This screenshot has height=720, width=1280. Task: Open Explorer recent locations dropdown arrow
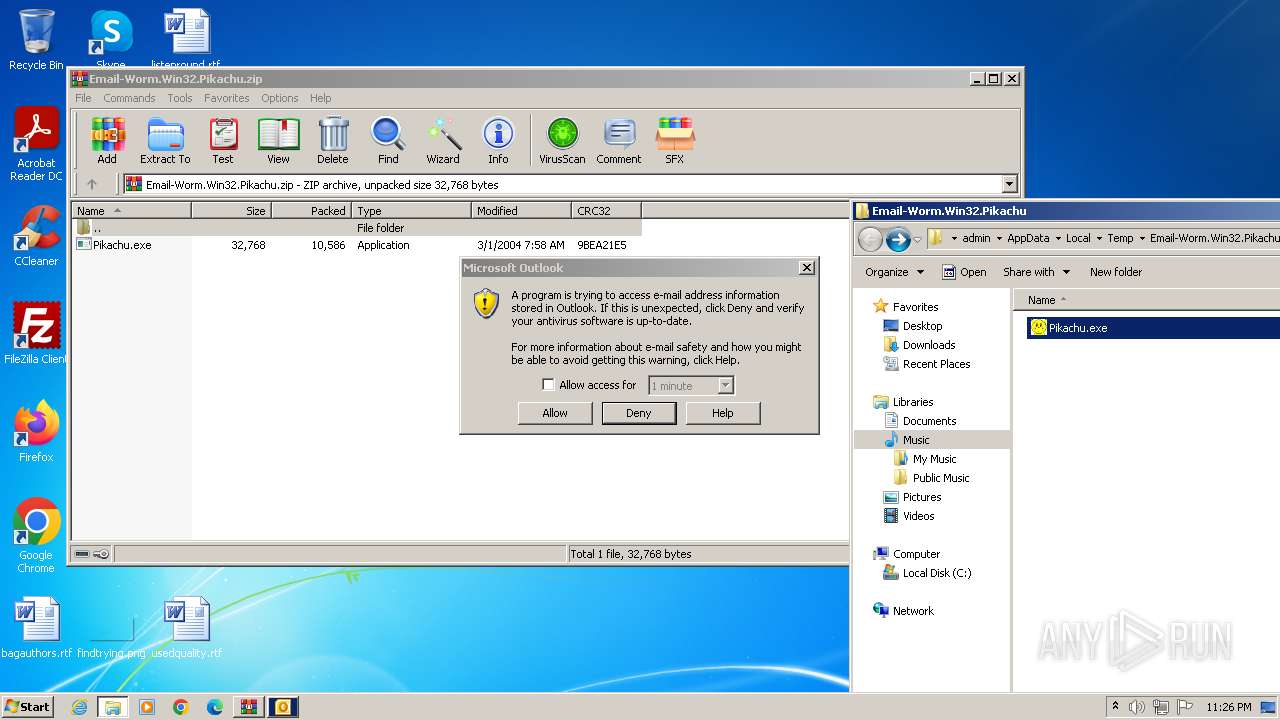917,240
